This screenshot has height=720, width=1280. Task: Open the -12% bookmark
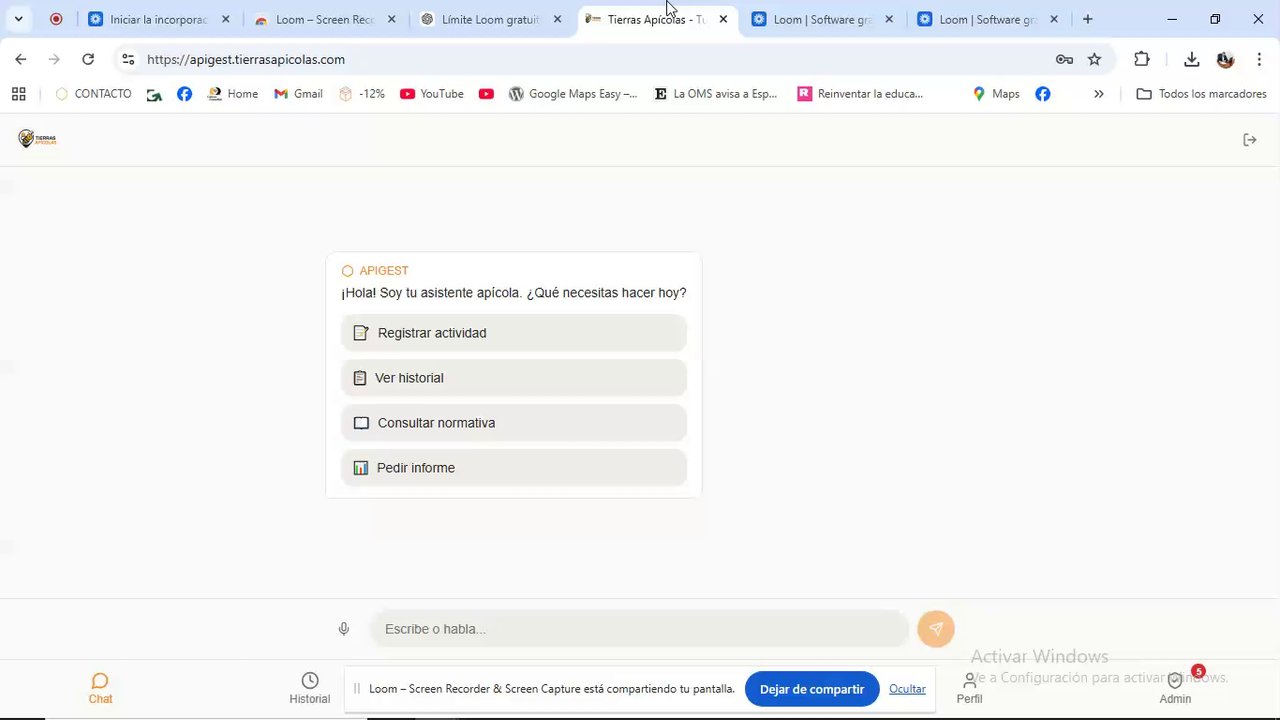(362, 94)
